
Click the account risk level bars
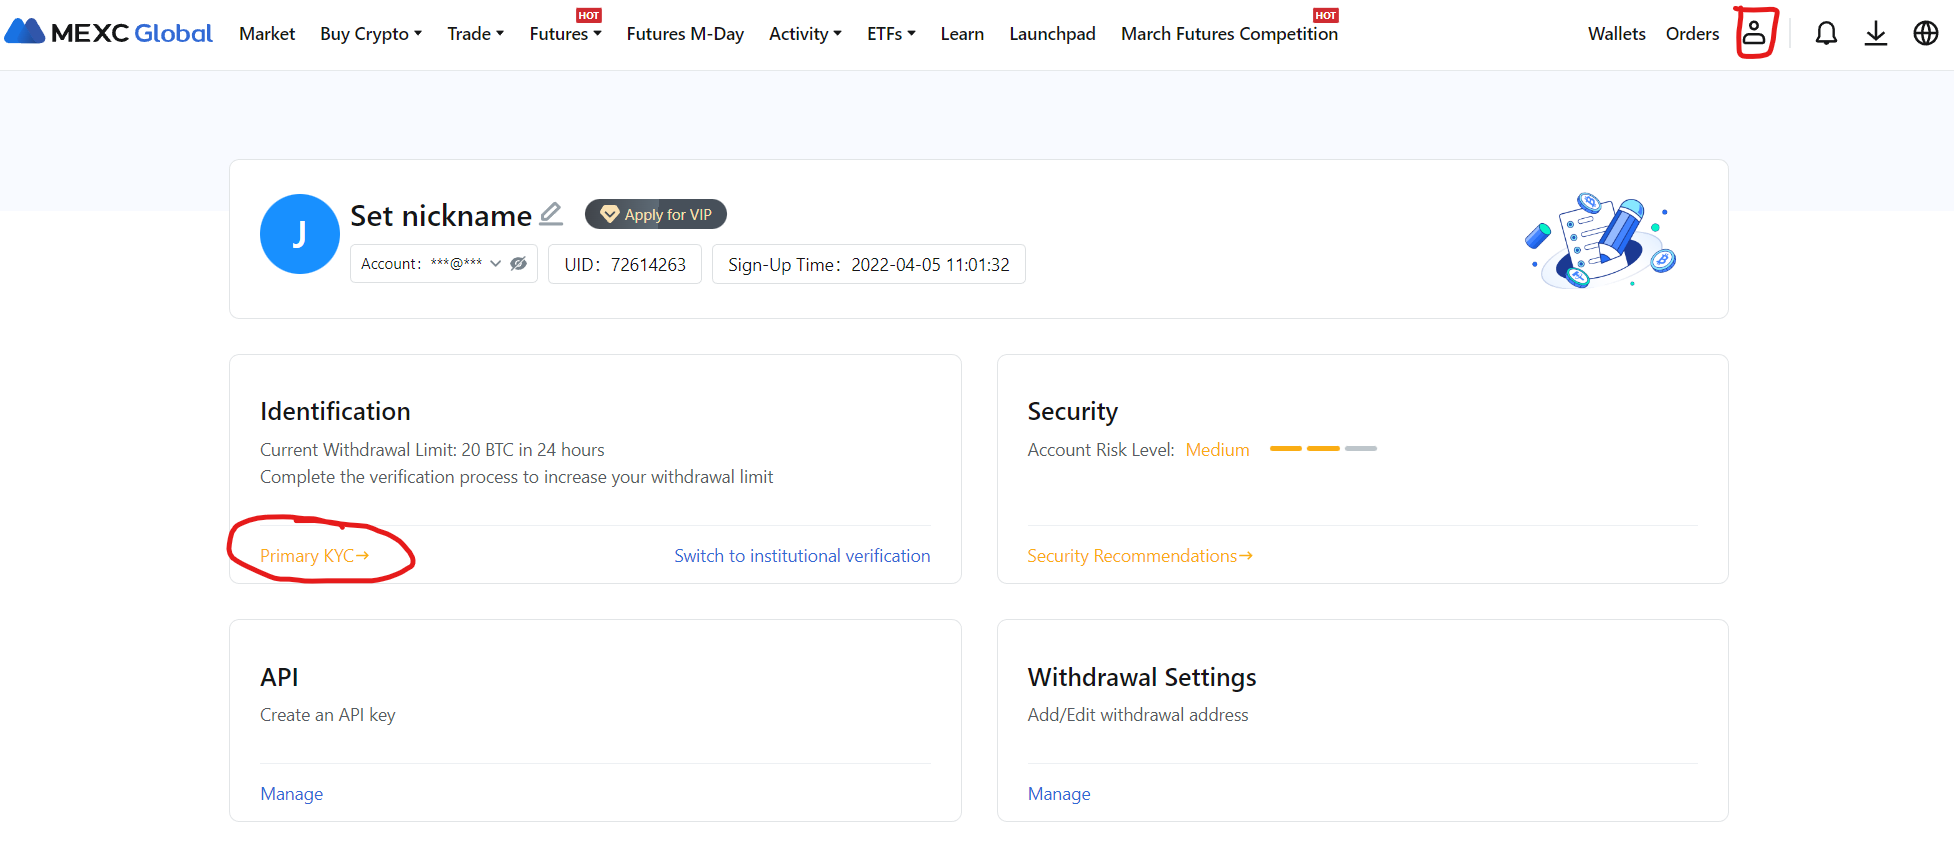click(x=1323, y=449)
